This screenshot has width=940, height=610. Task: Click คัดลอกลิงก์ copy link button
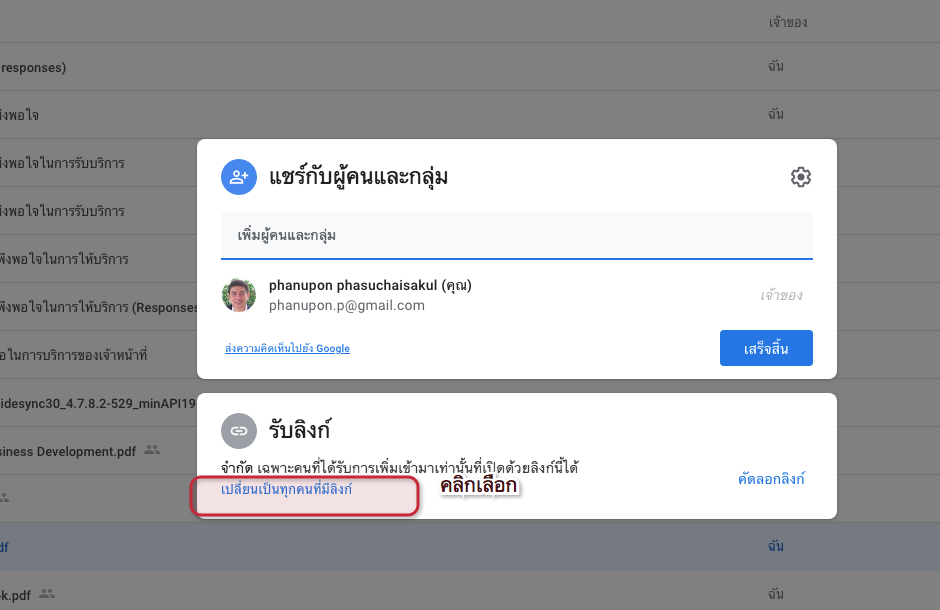771,479
